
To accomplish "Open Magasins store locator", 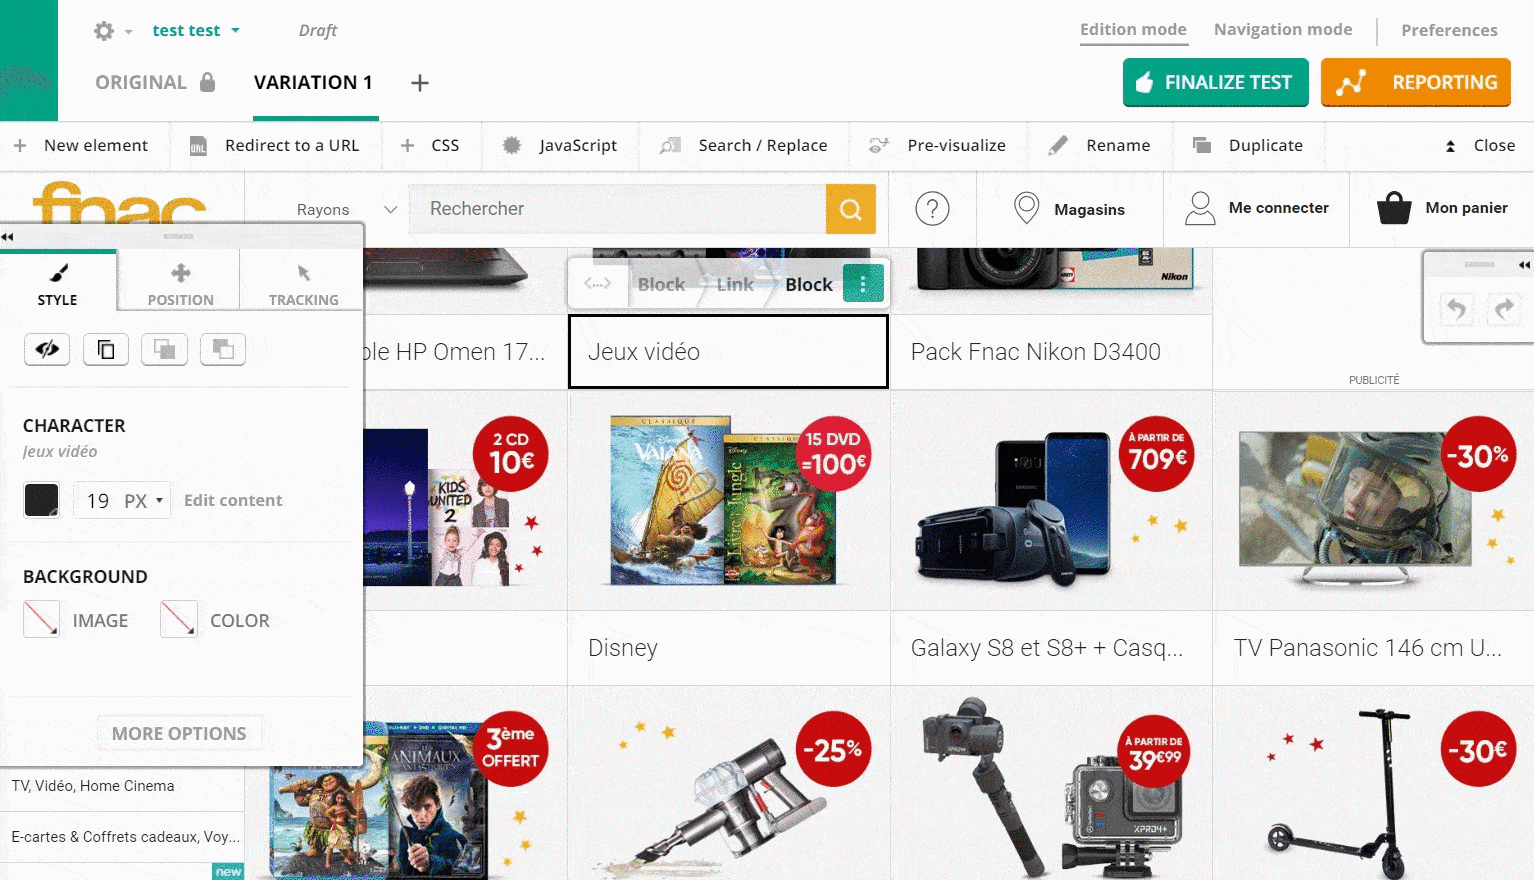I will (x=1069, y=209).
